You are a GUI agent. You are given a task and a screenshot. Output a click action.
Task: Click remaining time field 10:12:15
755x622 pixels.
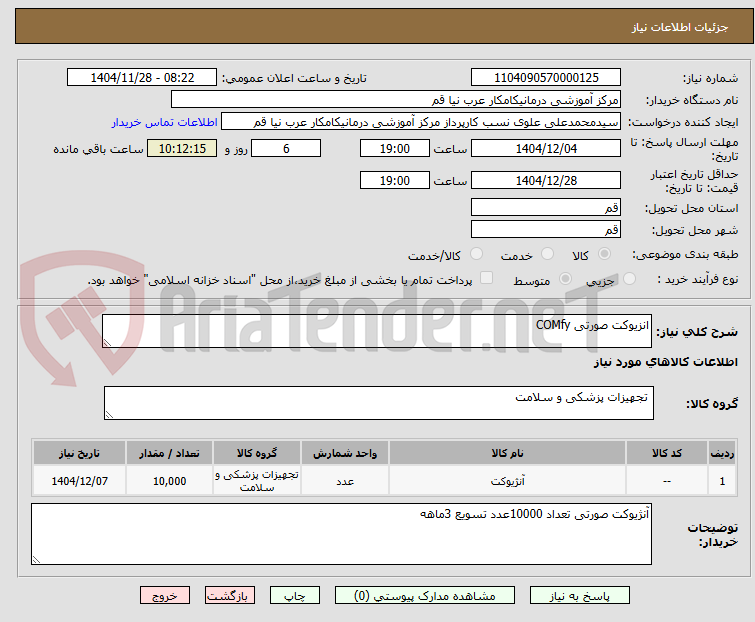pyautogui.click(x=182, y=148)
